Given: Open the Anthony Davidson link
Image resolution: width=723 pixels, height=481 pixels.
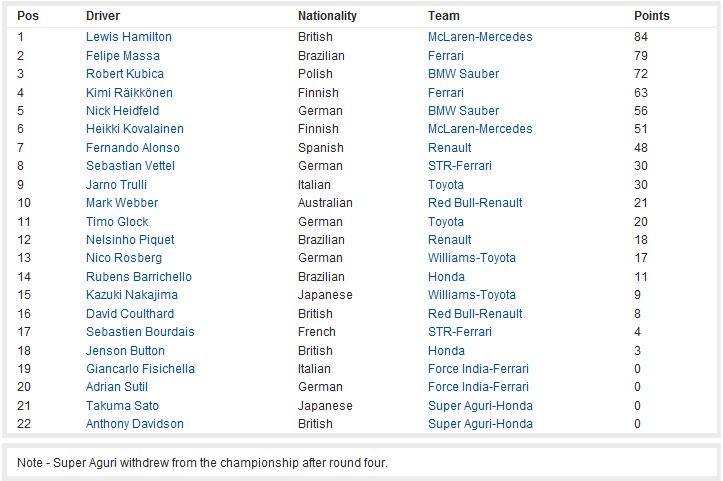Looking at the screenshot, I should 135,423.
